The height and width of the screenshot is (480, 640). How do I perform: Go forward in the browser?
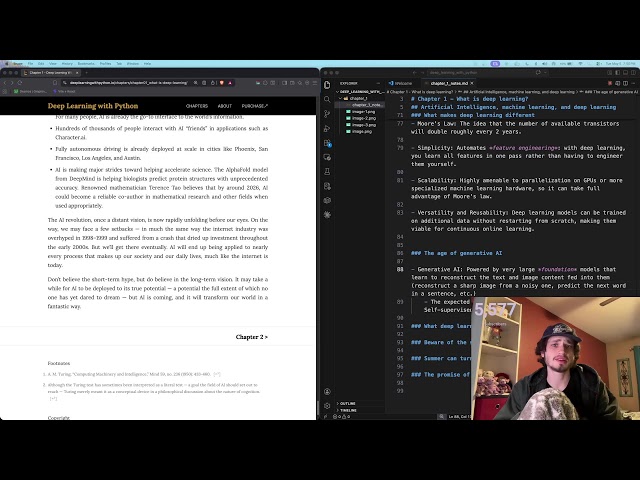point(12,83)
